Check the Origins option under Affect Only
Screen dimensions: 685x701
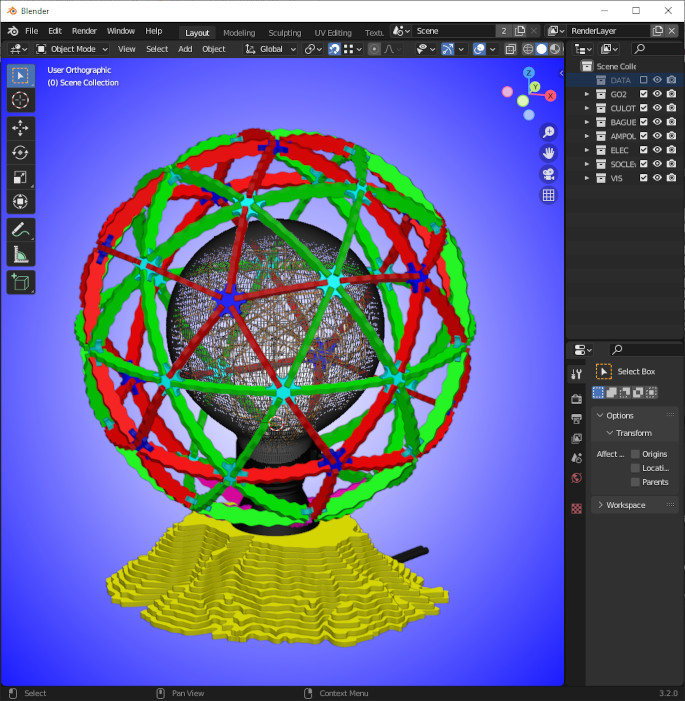(635, 454)
